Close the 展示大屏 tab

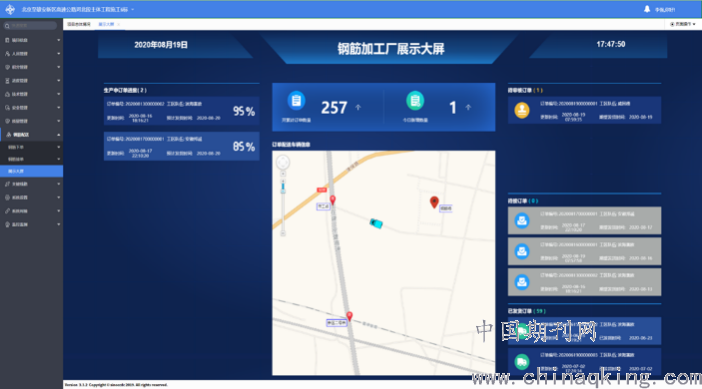pos(118,24)
